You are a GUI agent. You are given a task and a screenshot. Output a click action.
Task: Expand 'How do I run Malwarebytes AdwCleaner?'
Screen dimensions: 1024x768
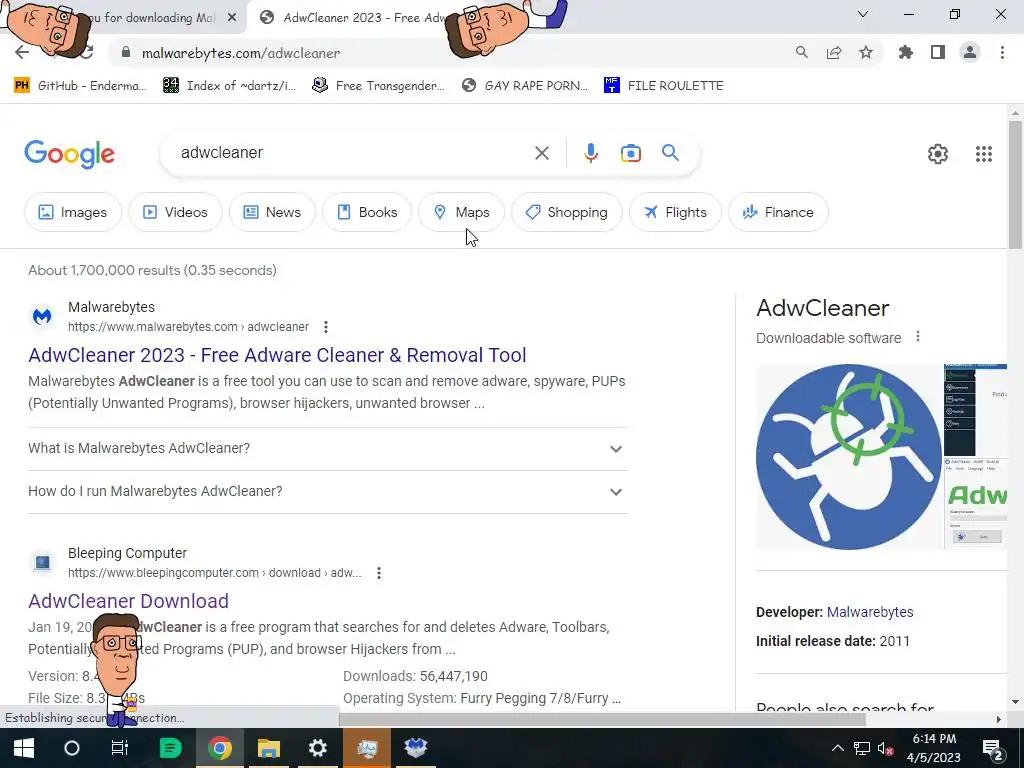328,491
